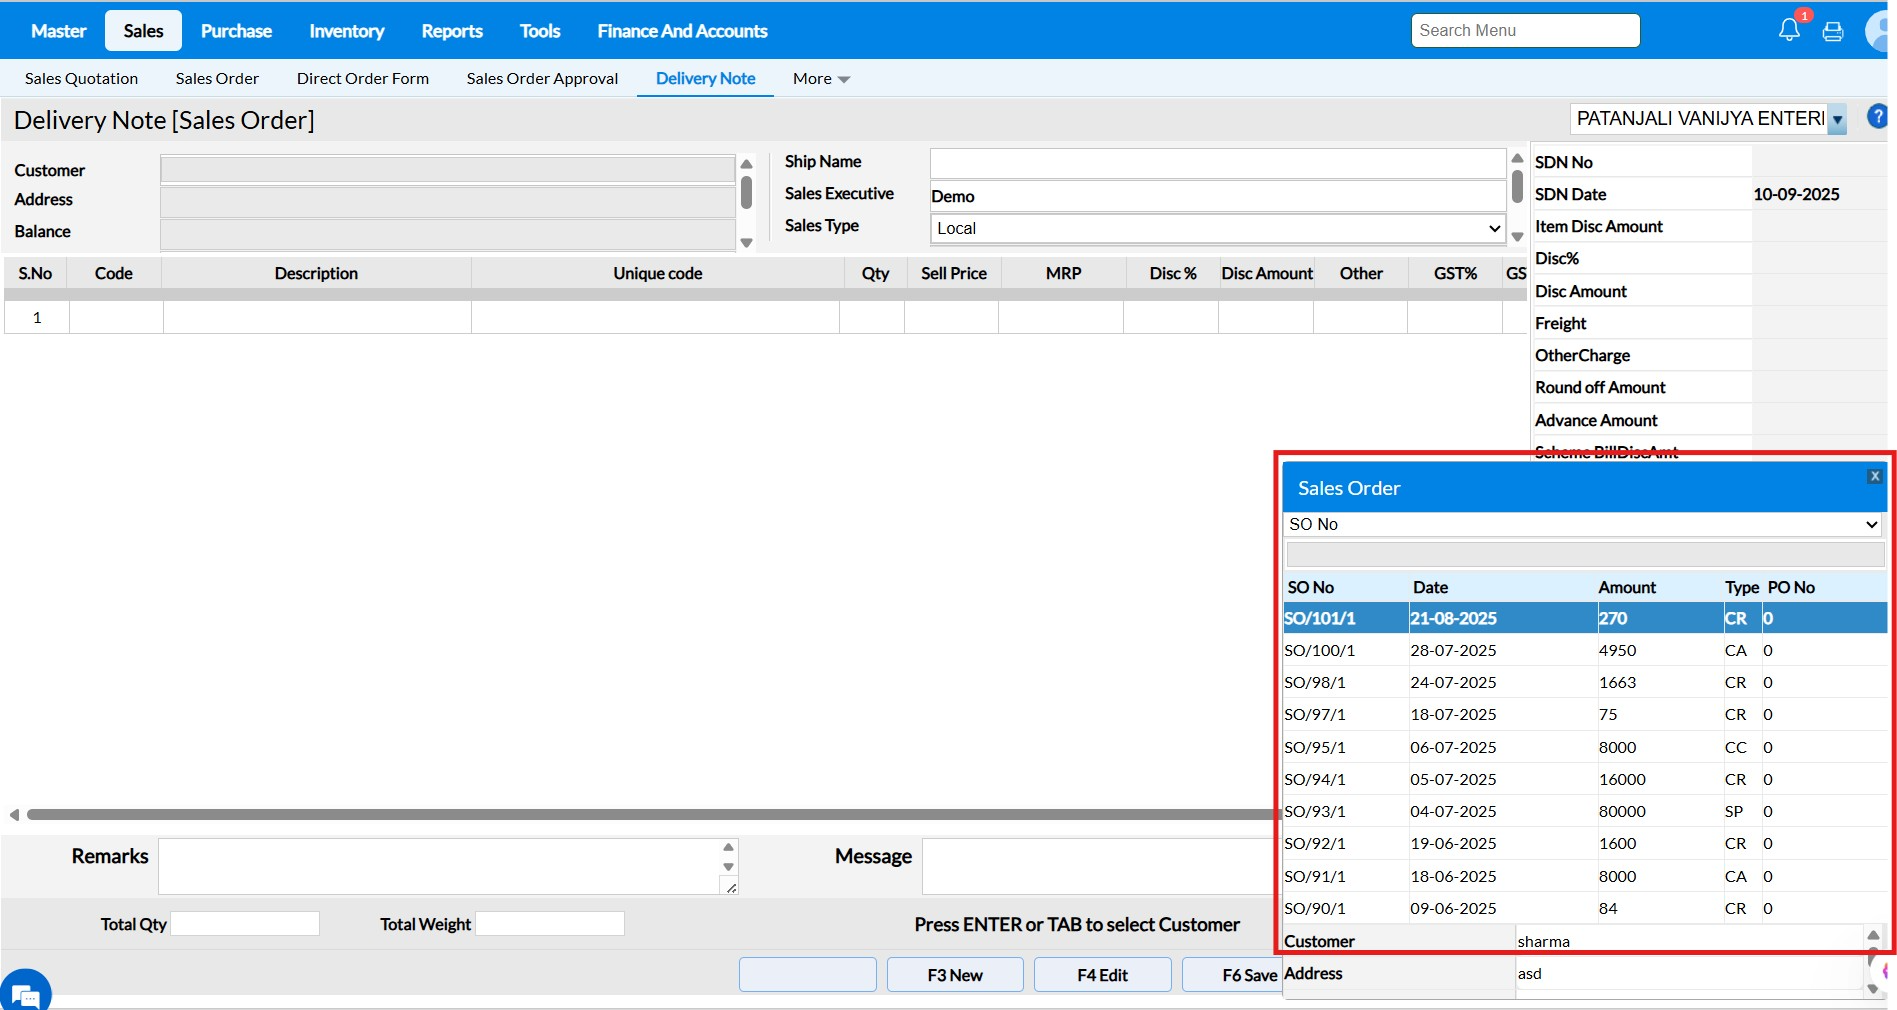The image size is (1897, 1010).
Task: Expand the SO No filter dropdown
Action: [1583, 524]
